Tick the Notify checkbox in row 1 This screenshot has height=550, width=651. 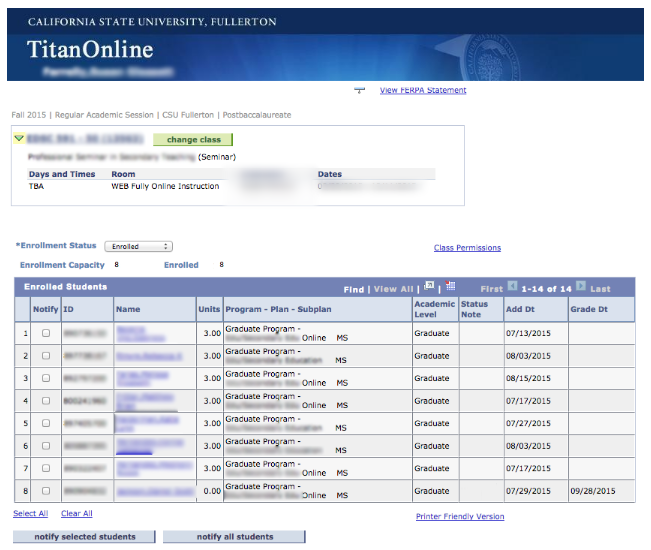coord(46,333)
